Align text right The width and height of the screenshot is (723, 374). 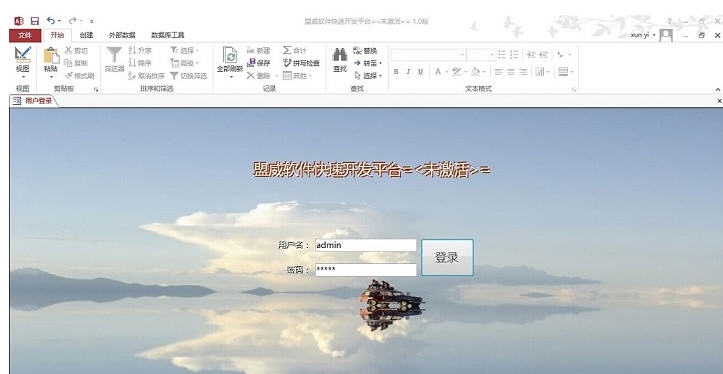point(522,72)
